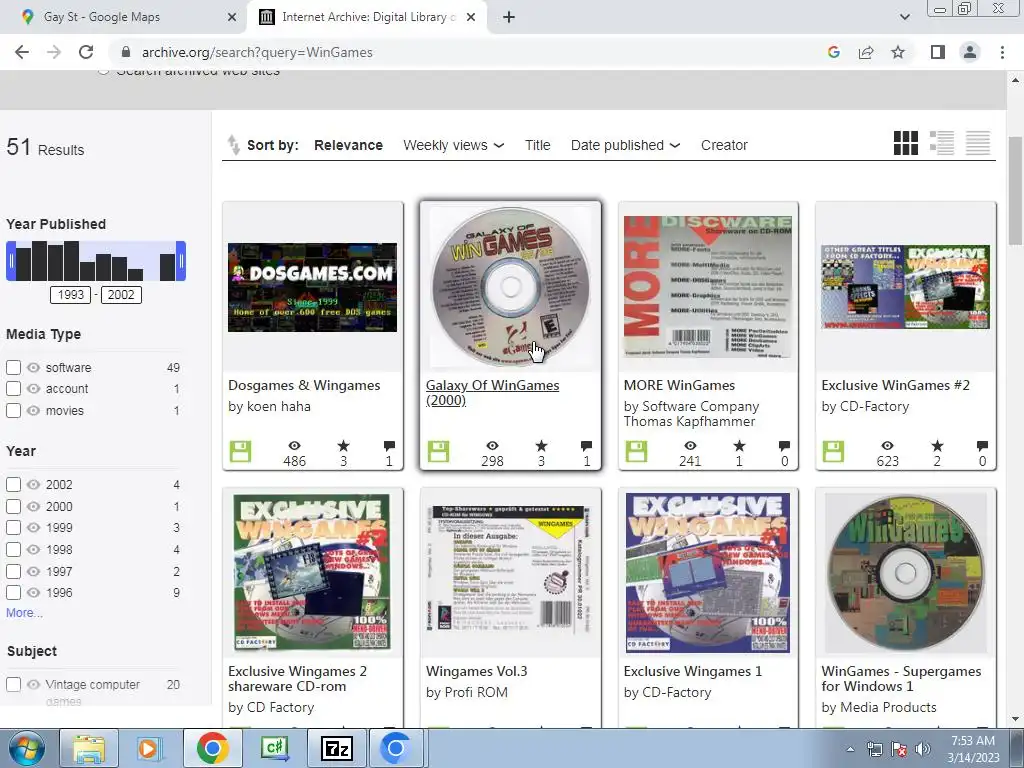The width and height of the screenshot is (1024, 768).
Task: Show hidden system tray icons
Action: pyautogui.click(x=850, y=749)
